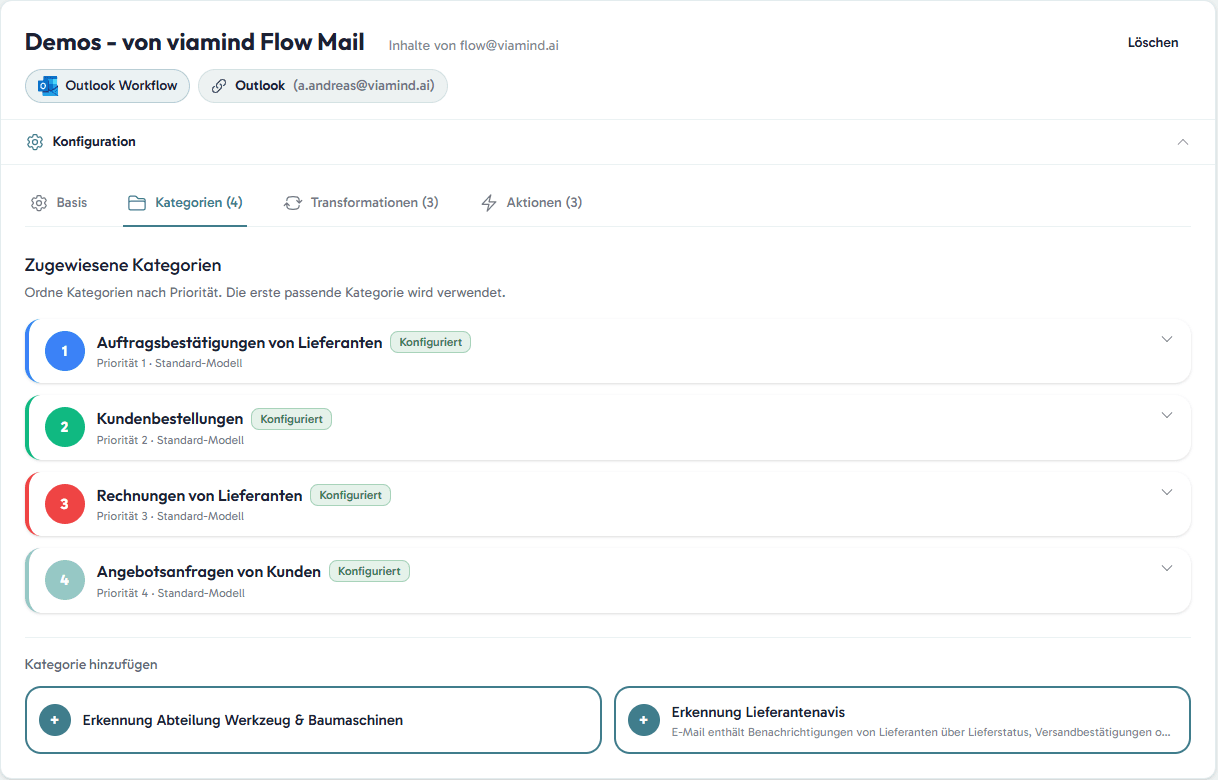Click the green number 2 priority badge
Viewport: 1218px width, 780px height.
[x=65, y=427]
